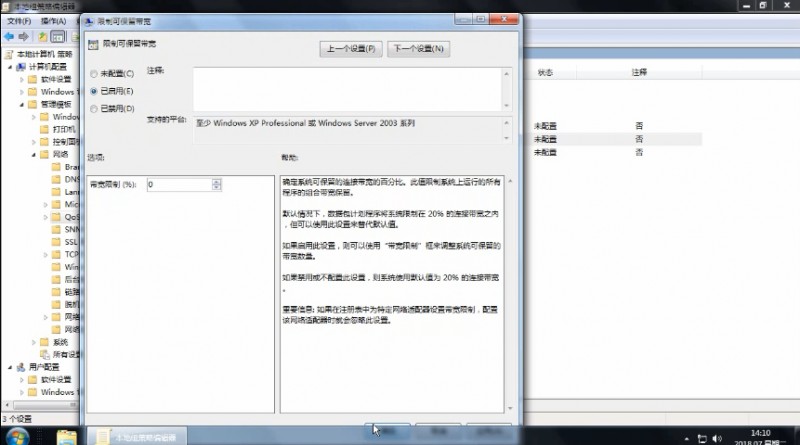Click the 注释 box scroll-down arrow
The width and height of the screenshot is (800, 445).
point(507,106)
